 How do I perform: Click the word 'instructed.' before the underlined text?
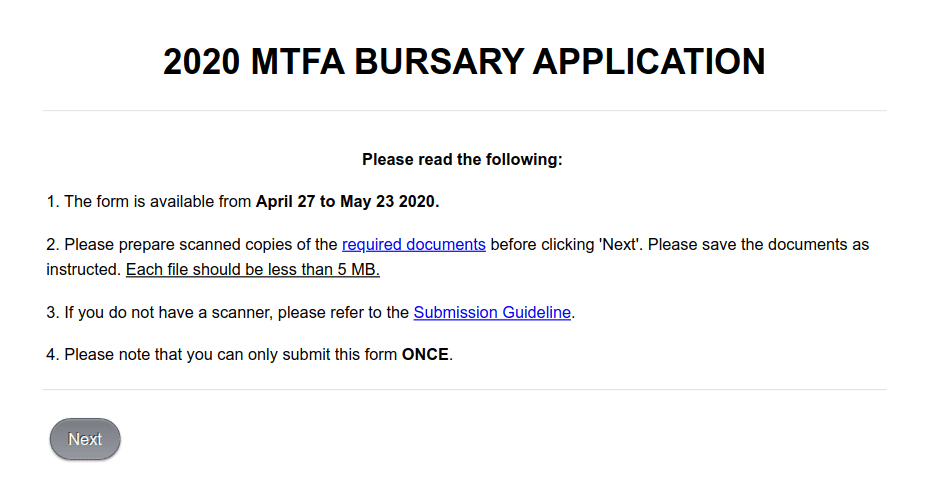click(x=83, y=270)
